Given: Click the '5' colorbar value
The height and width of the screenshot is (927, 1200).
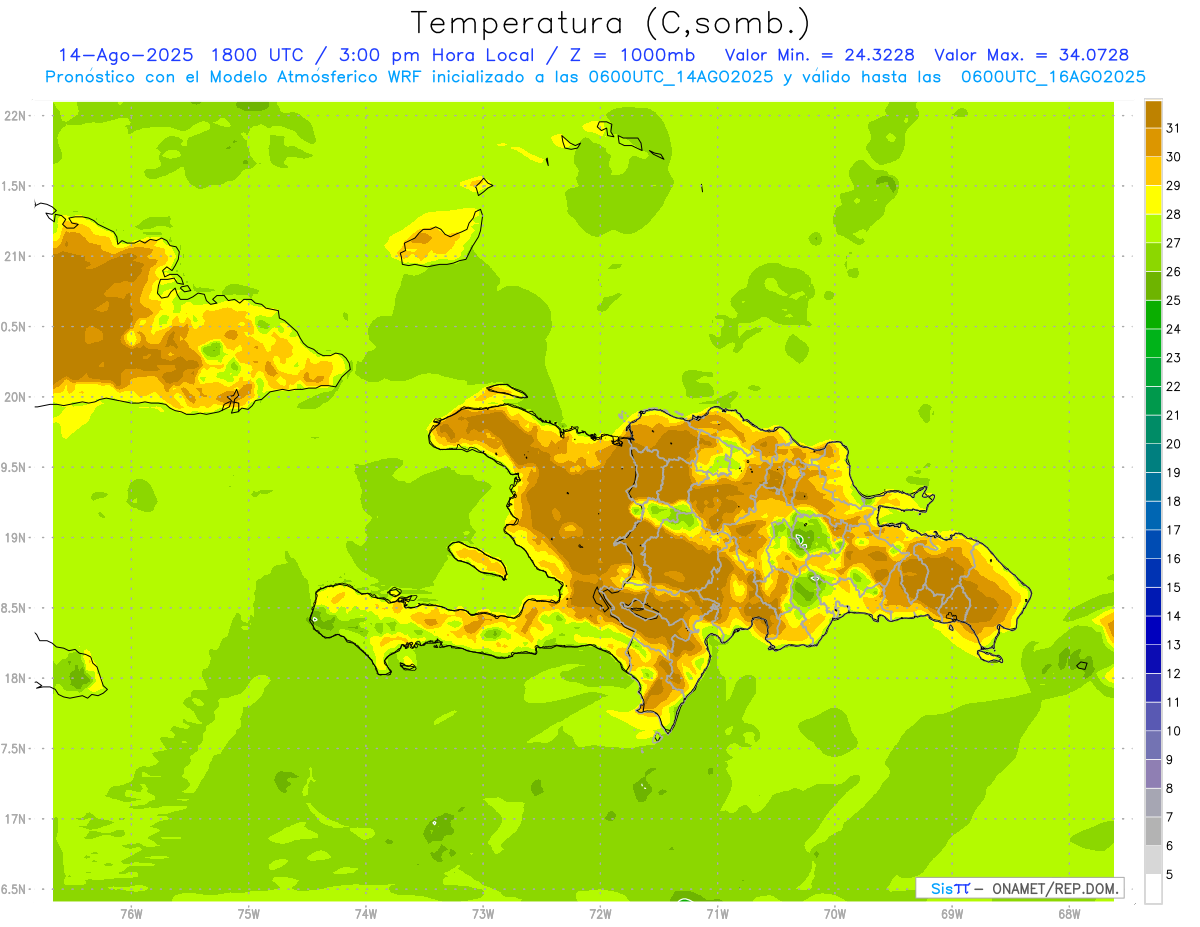Looking at the screenshot, I should pos(1170,875).
